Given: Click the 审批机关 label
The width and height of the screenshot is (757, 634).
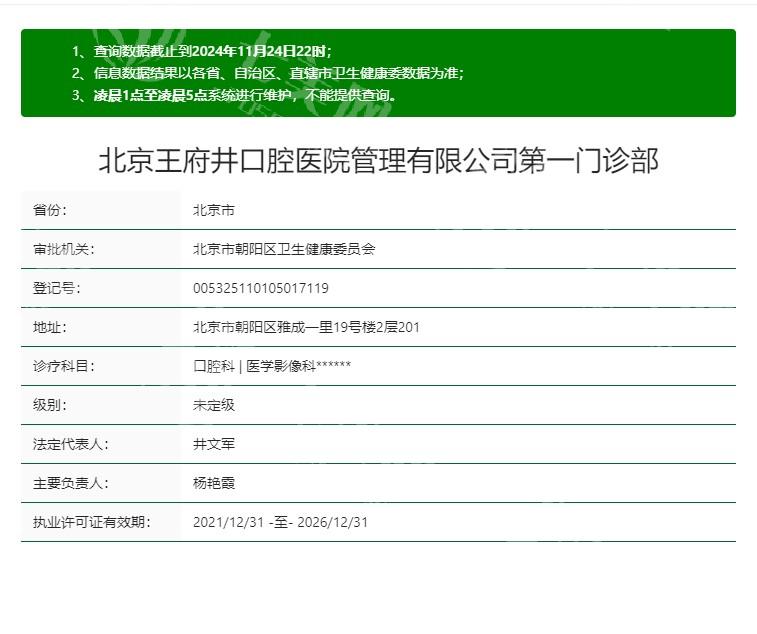Looking at the screenshot, I should (64, 249).
